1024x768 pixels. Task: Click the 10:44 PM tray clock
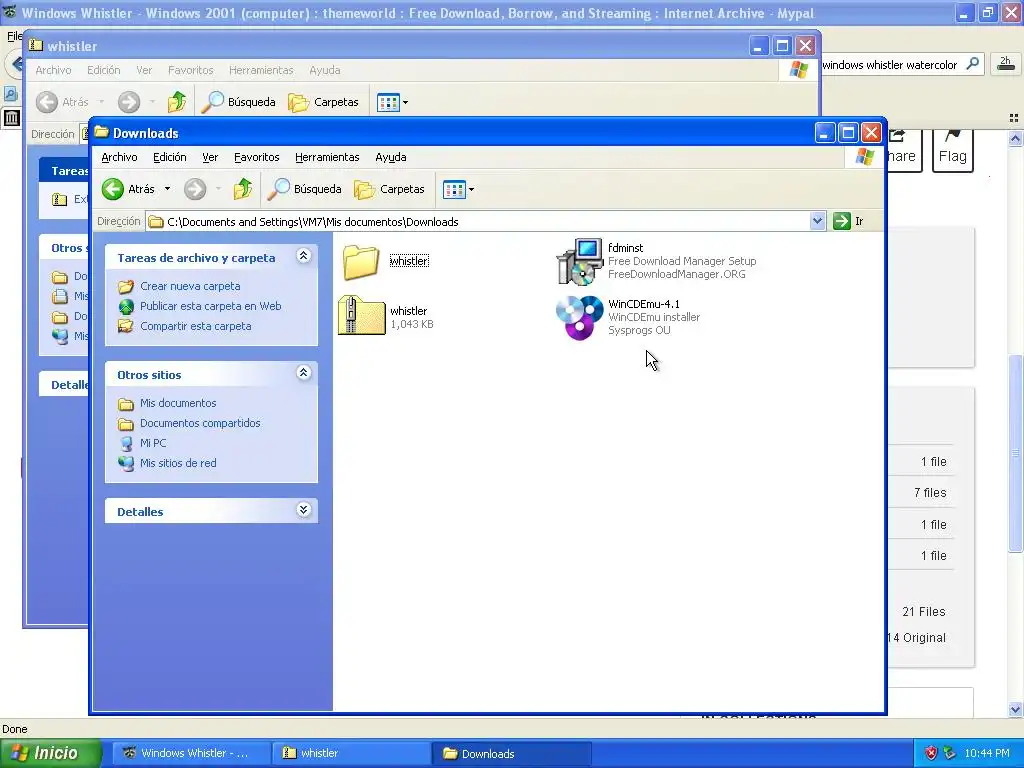(x=987, y=754)
